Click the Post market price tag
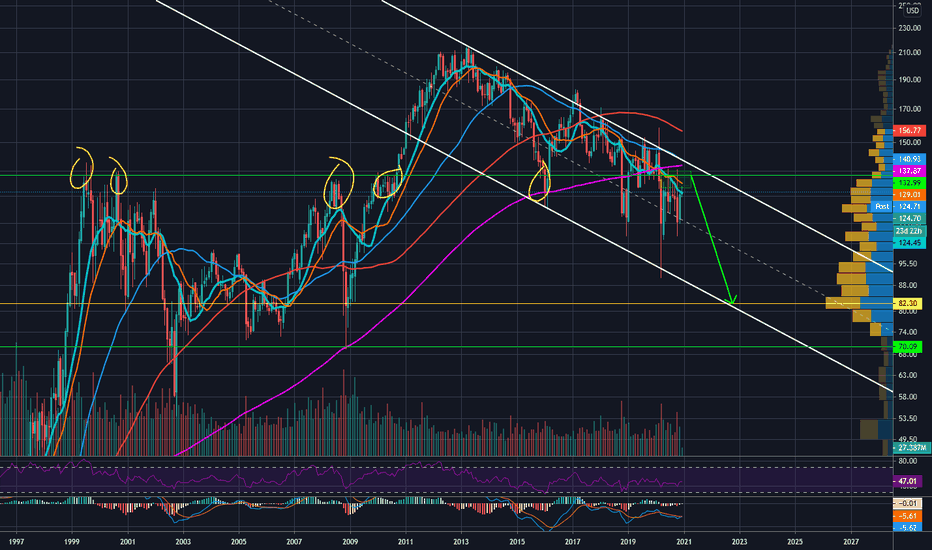Viewport: 932px width, 550px height. [x=882, y=206]
